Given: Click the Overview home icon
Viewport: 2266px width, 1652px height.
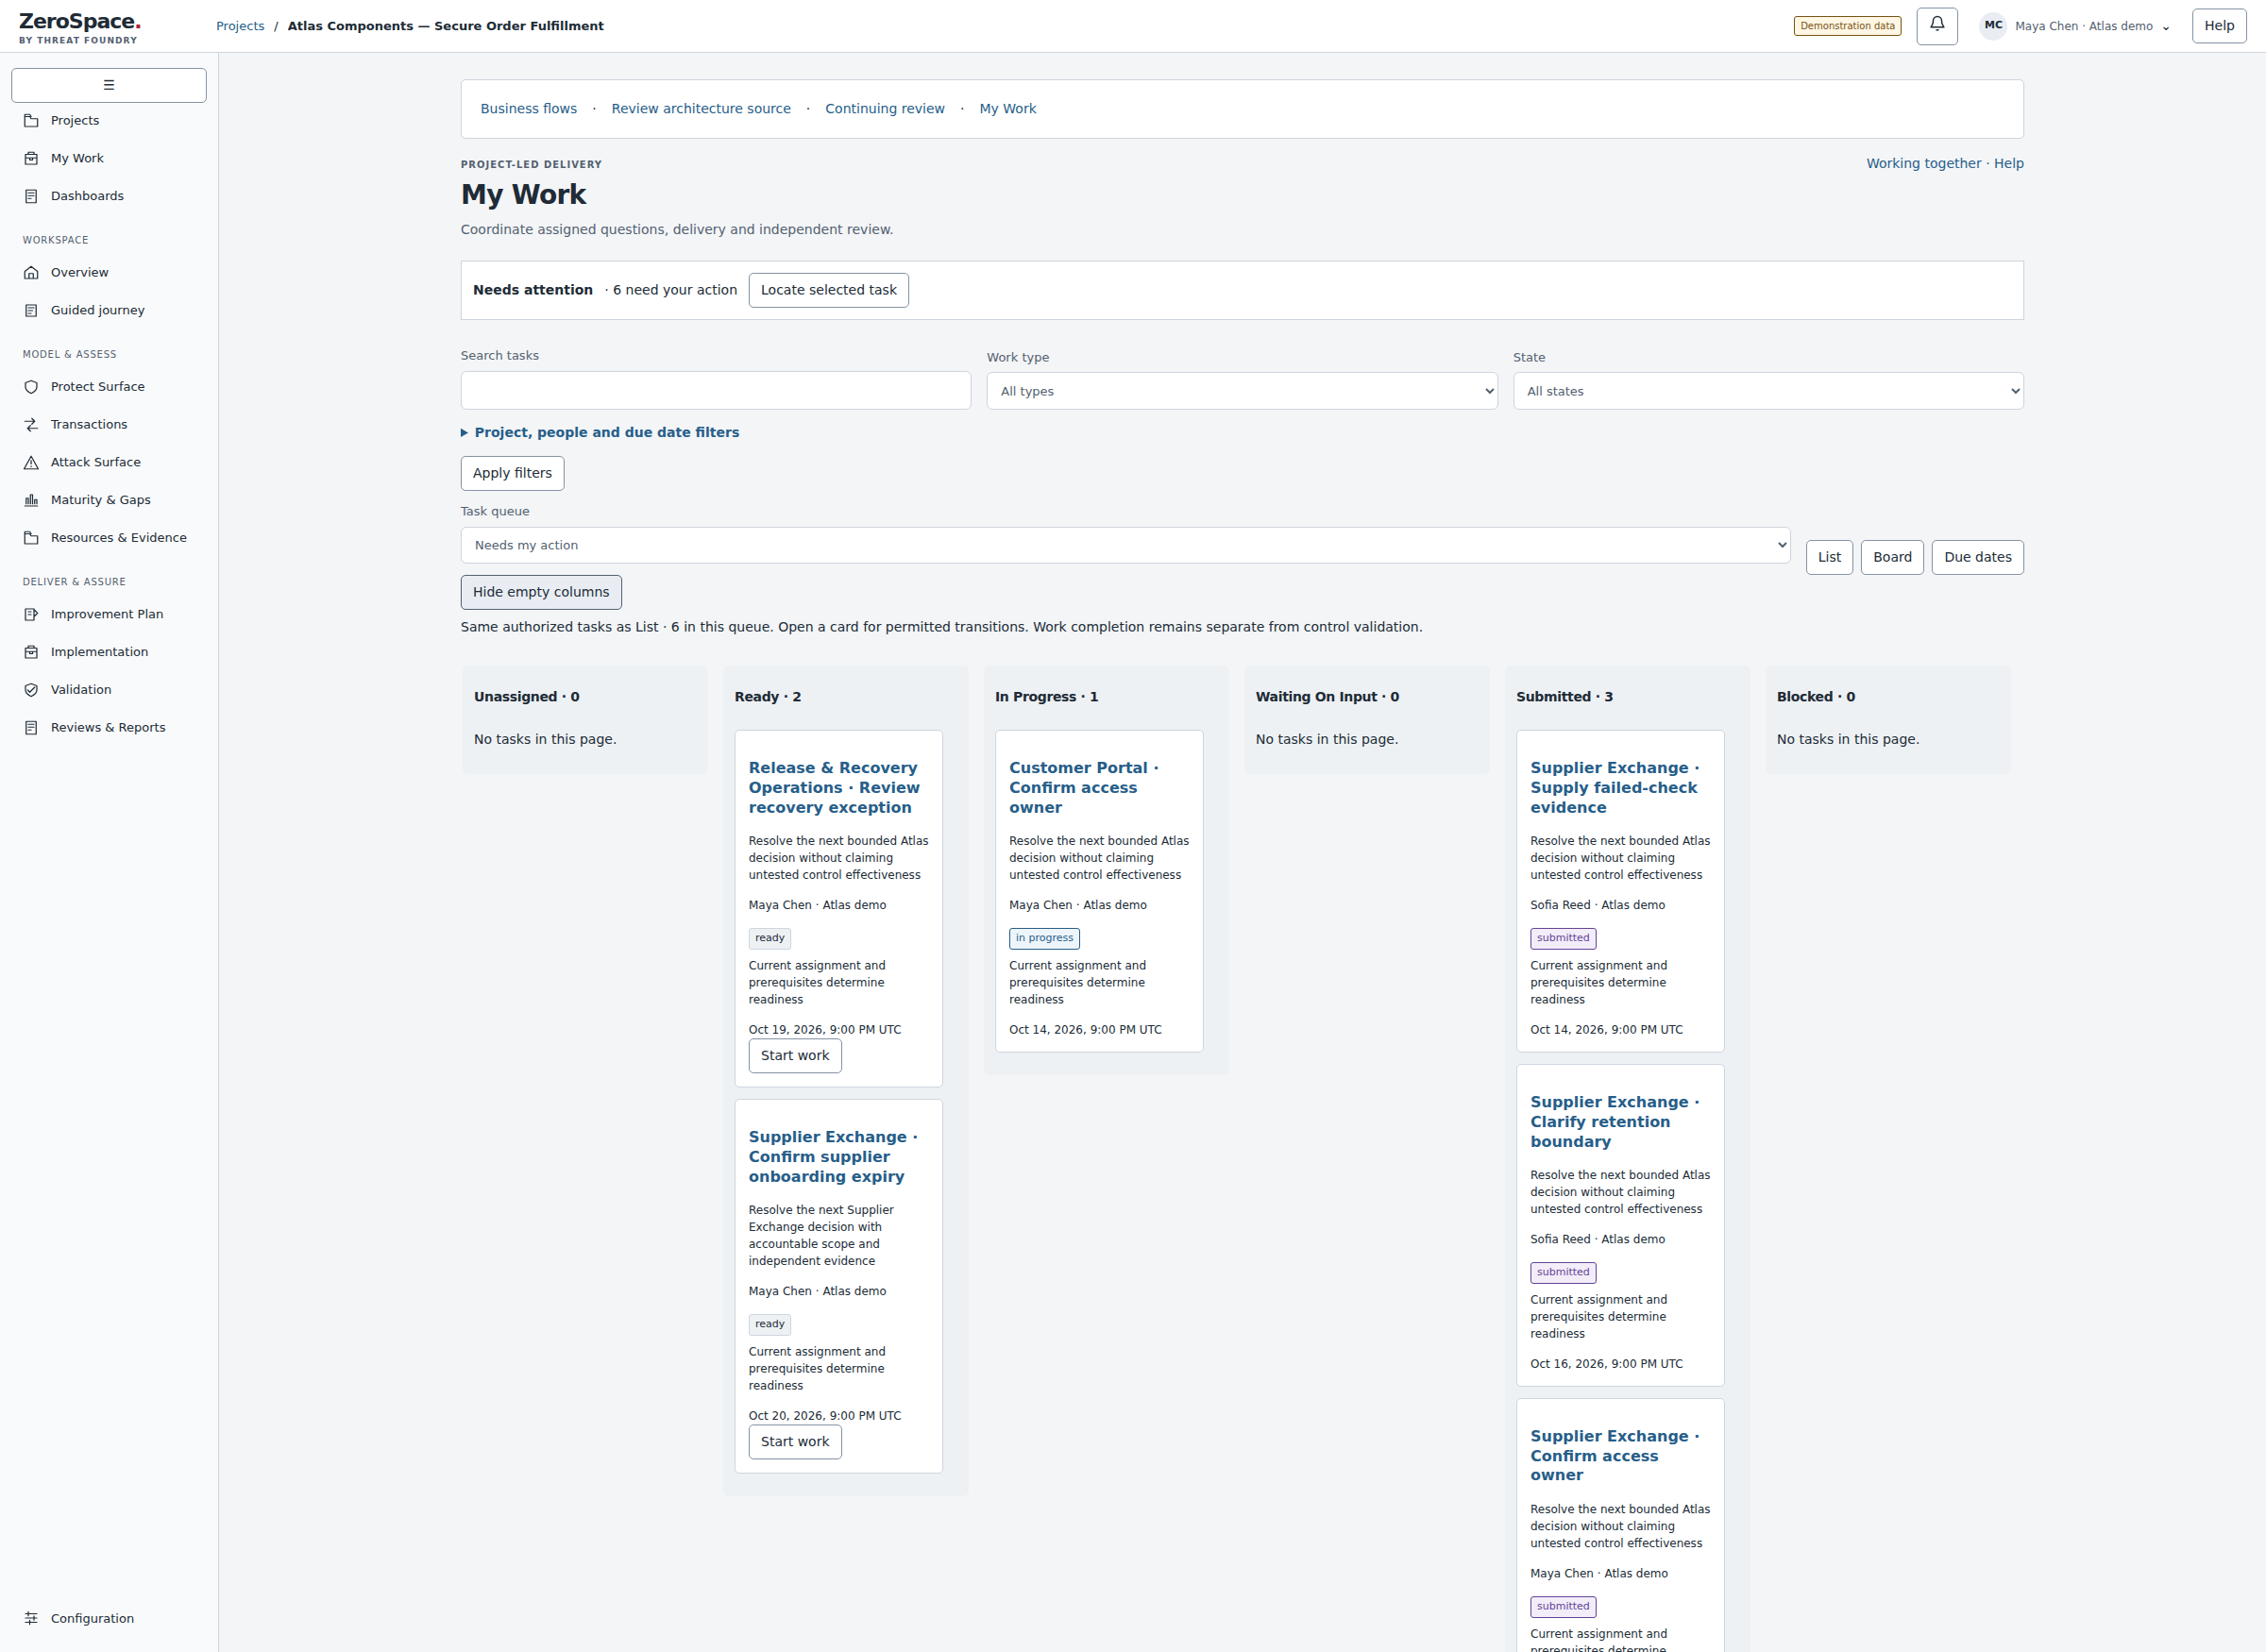Looking at the screenshot, I should pos(31,272).
